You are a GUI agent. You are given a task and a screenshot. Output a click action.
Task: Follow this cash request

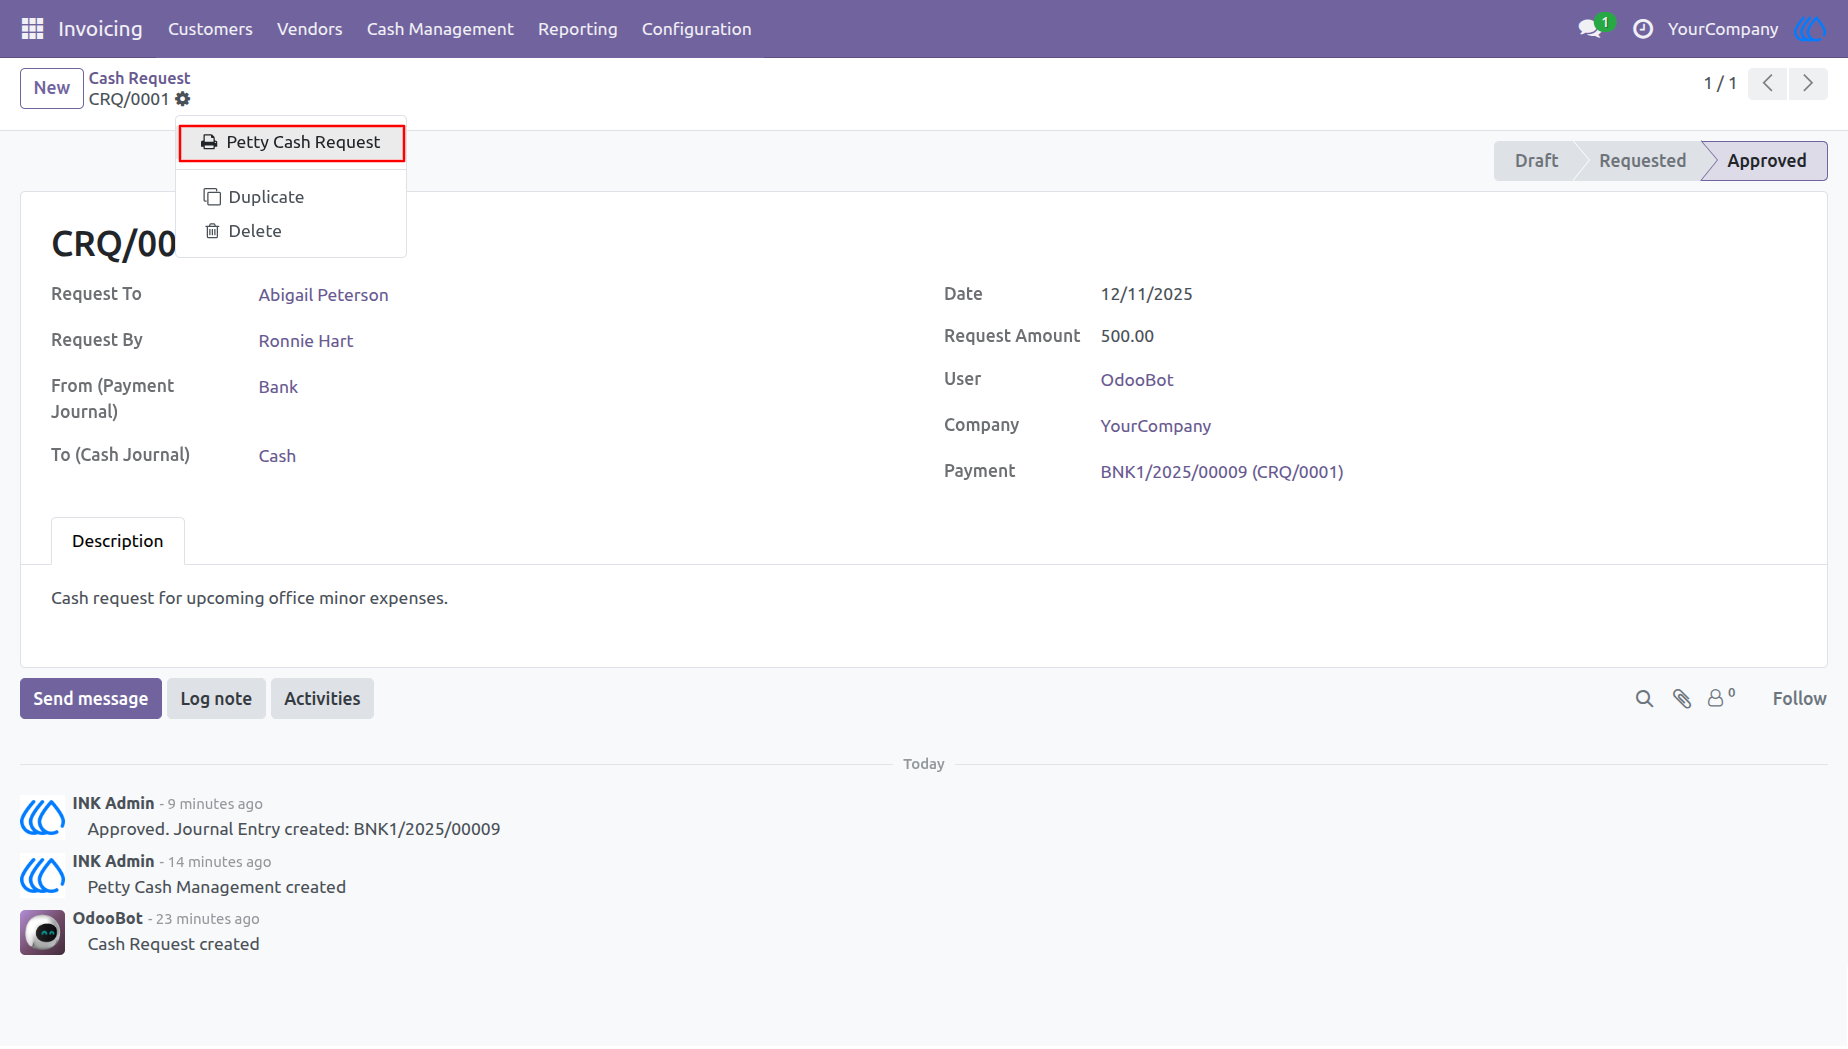coord(1799,699)
